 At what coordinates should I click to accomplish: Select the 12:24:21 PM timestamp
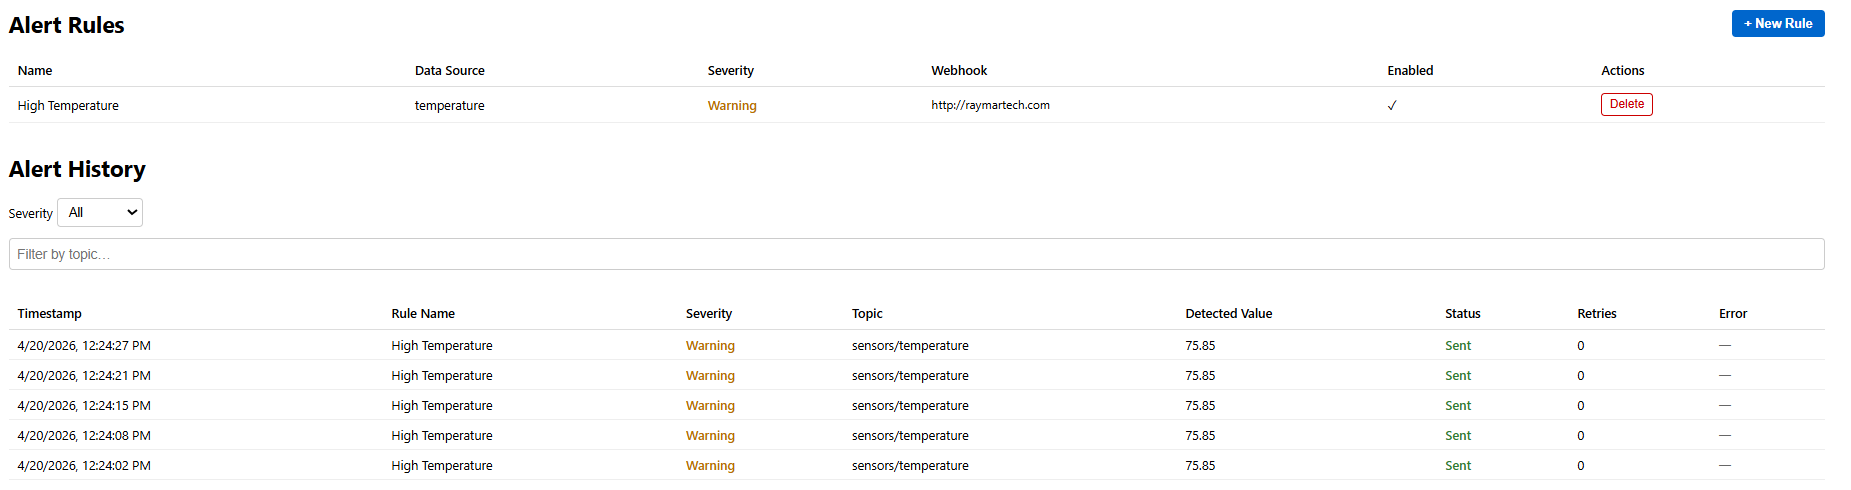(x=84, y=376)
